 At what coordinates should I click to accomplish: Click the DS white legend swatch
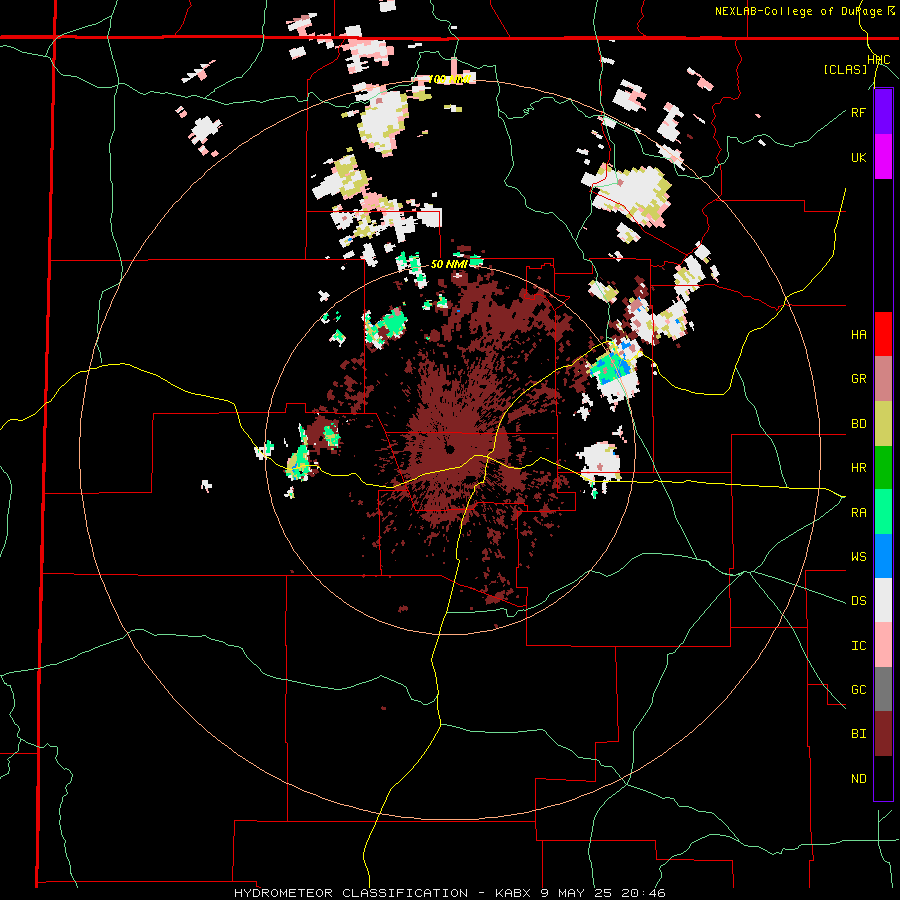883,600
